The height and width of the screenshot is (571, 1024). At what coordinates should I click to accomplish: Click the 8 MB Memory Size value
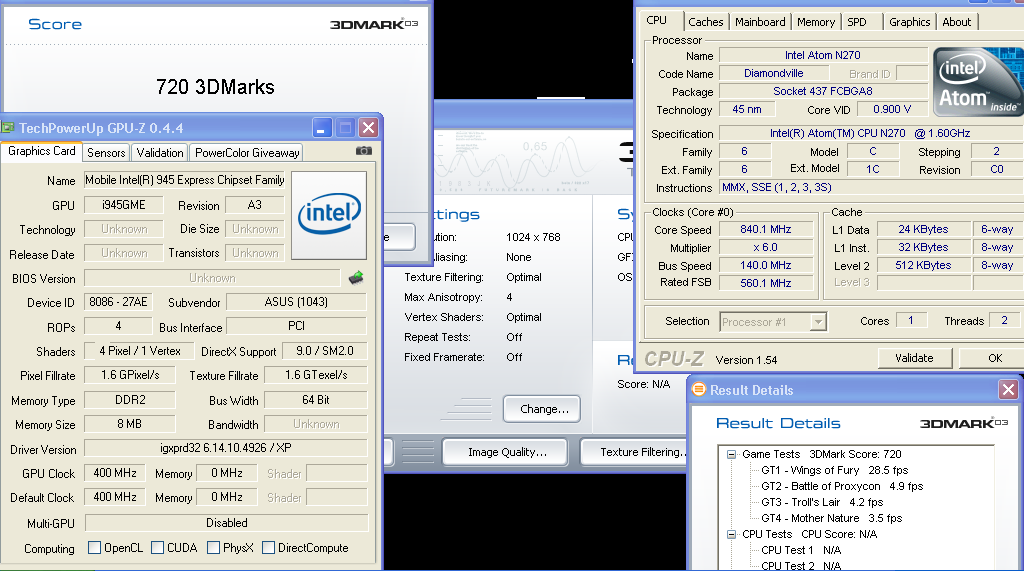[x=129, y=424]
